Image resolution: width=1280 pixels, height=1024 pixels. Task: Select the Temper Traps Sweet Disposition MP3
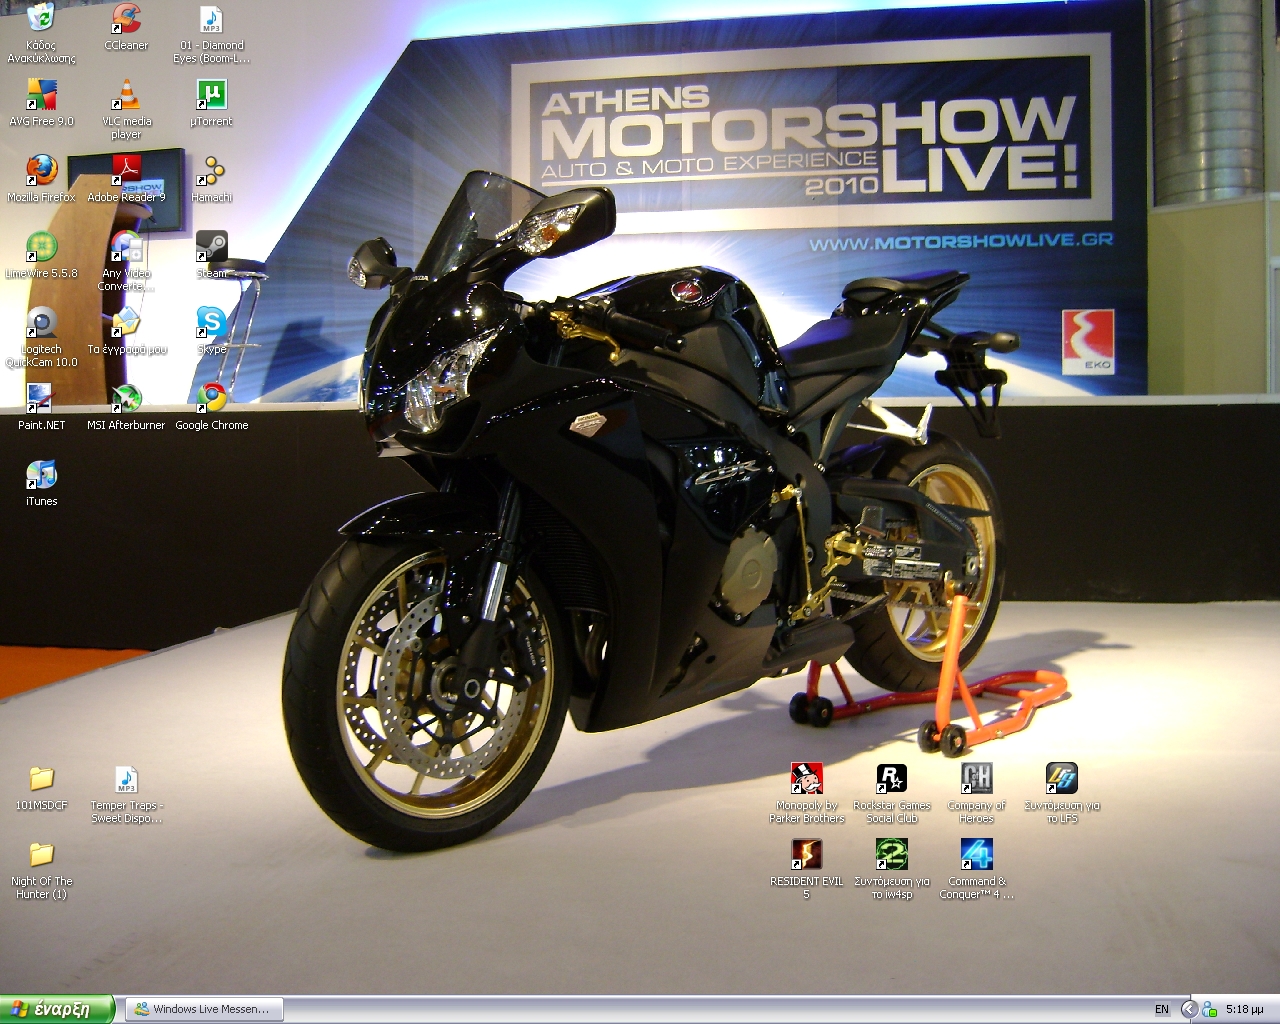pos(126,794)
